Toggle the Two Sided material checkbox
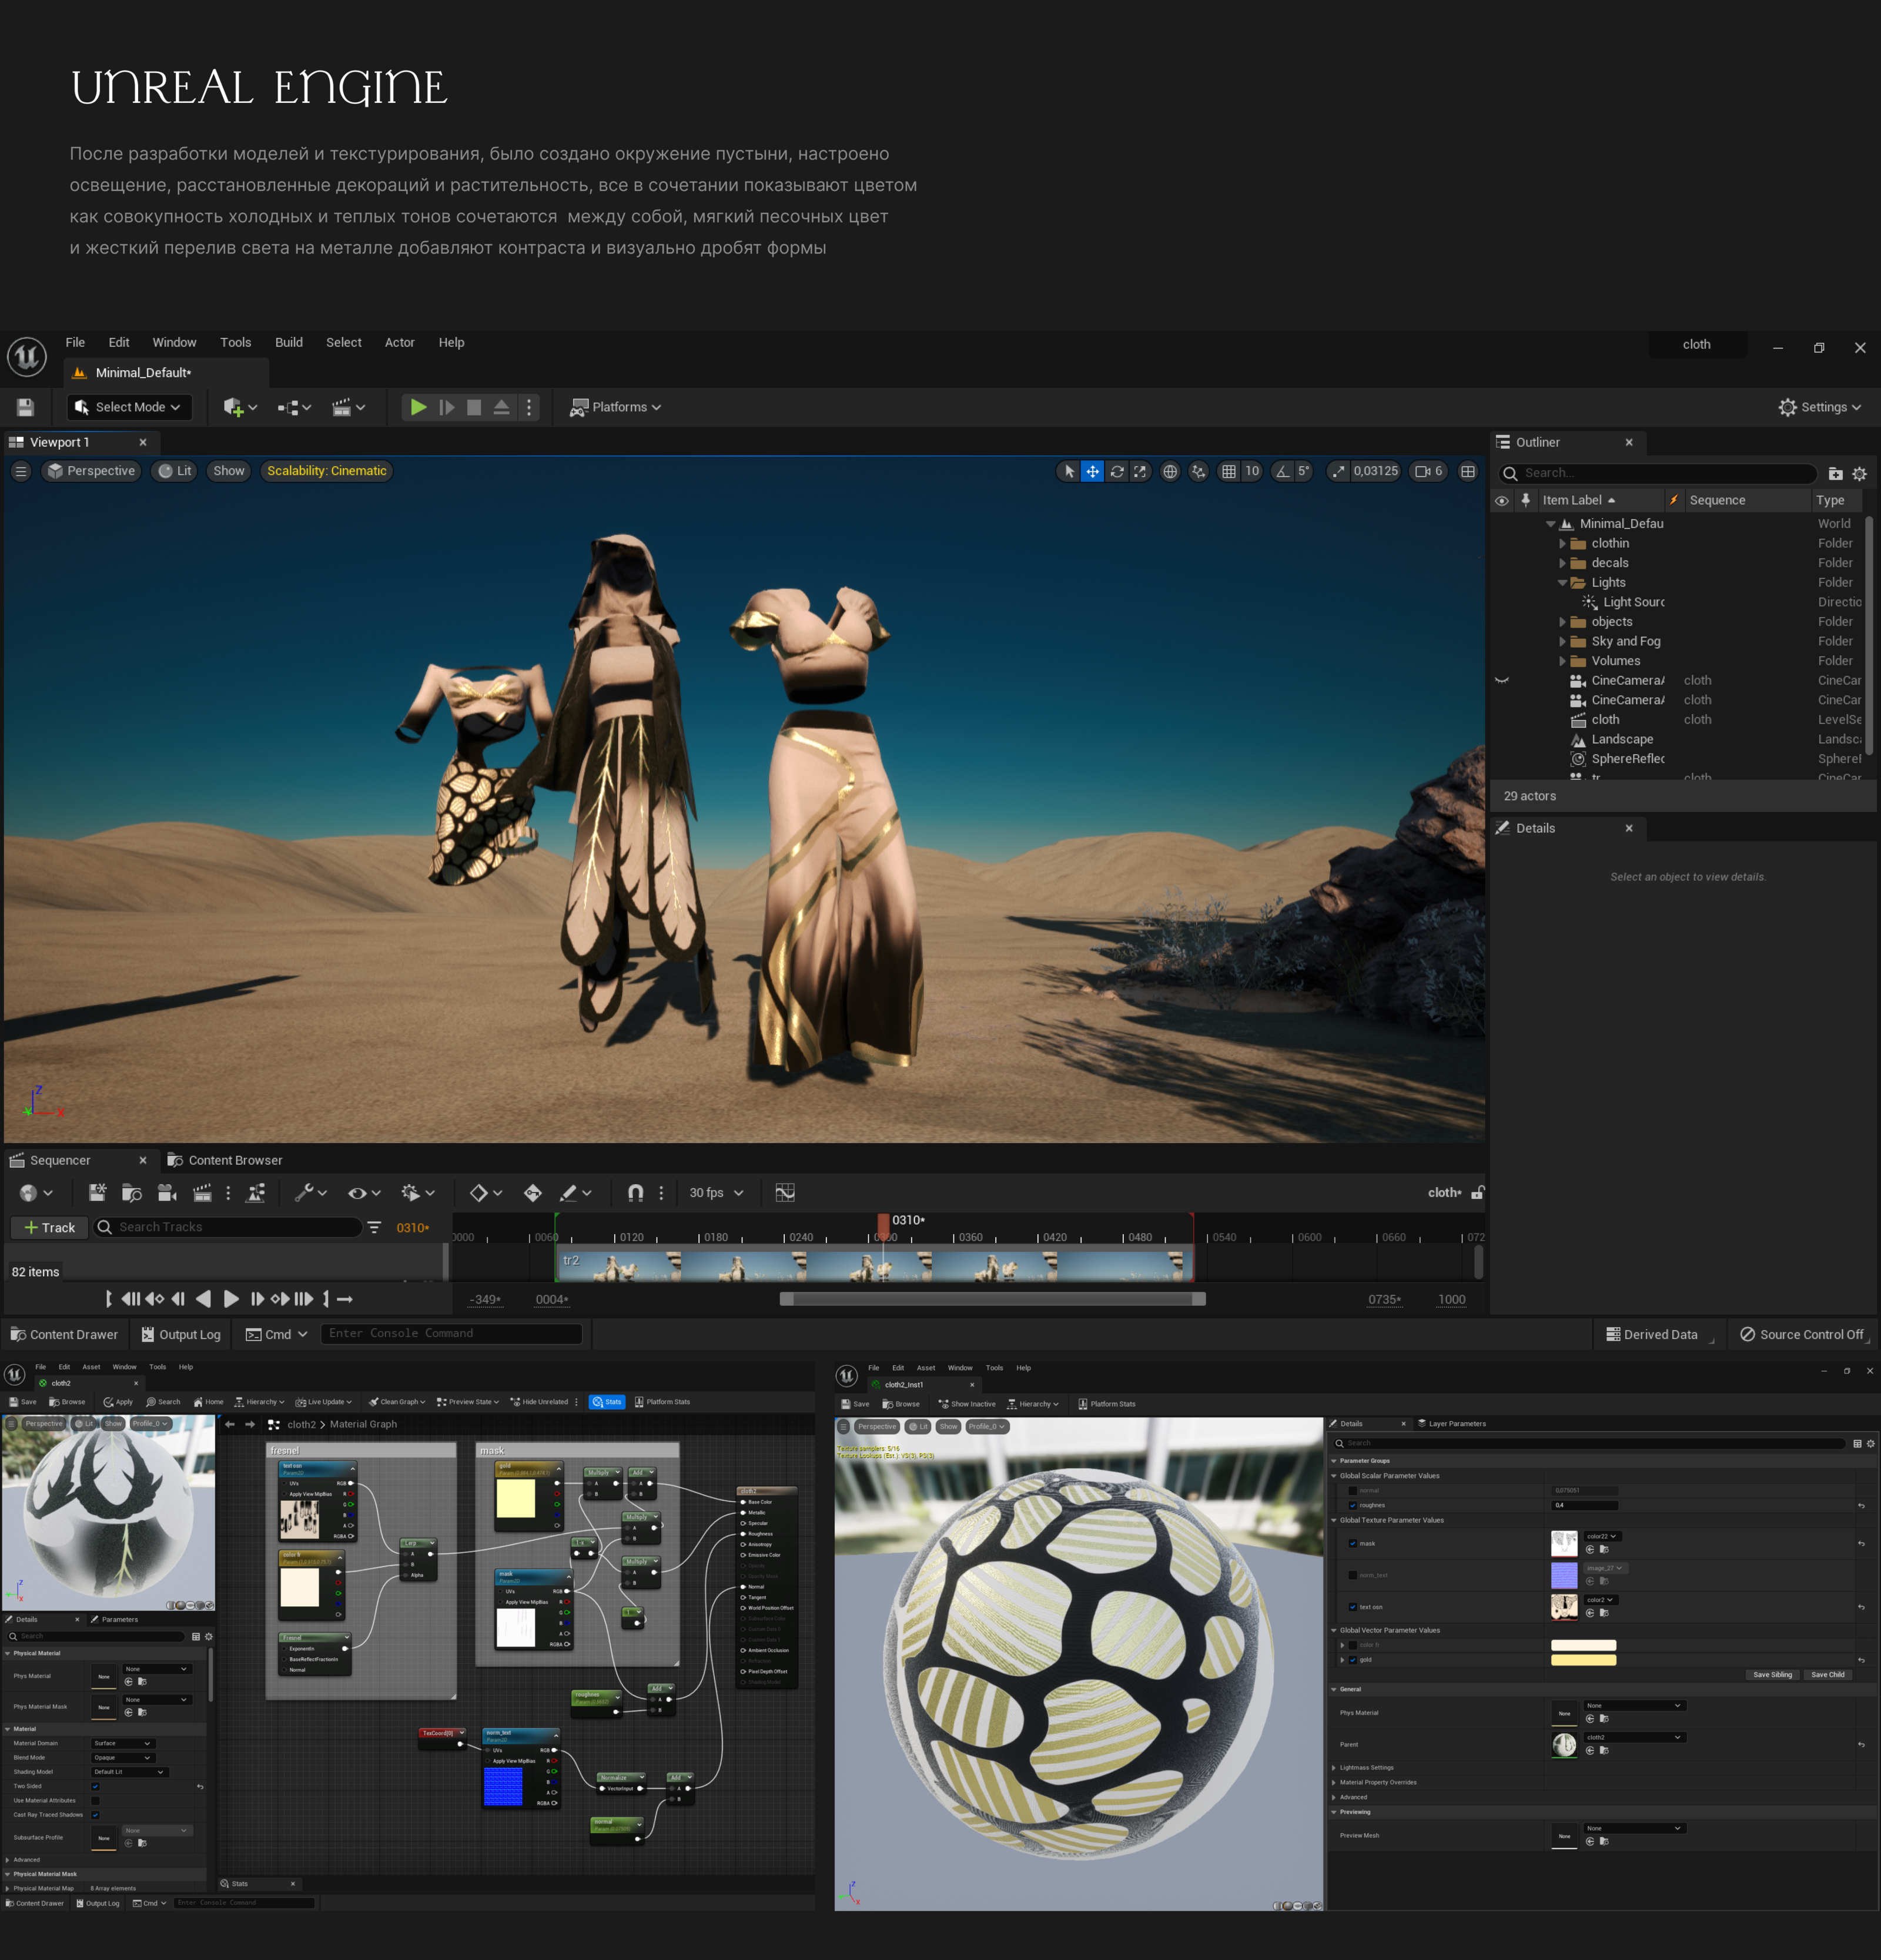The width and height of the screenshot is (1881, 1960). point(95,1786)
